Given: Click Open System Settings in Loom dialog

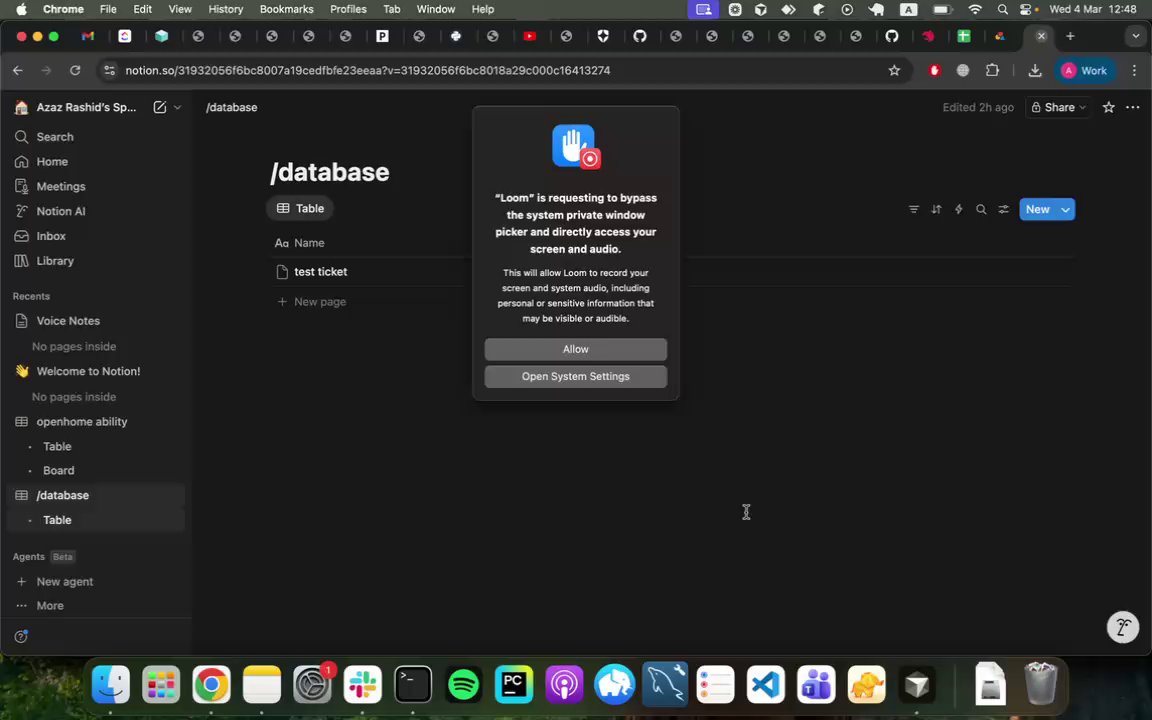Looking at the screenshot, I should point(575,376).
